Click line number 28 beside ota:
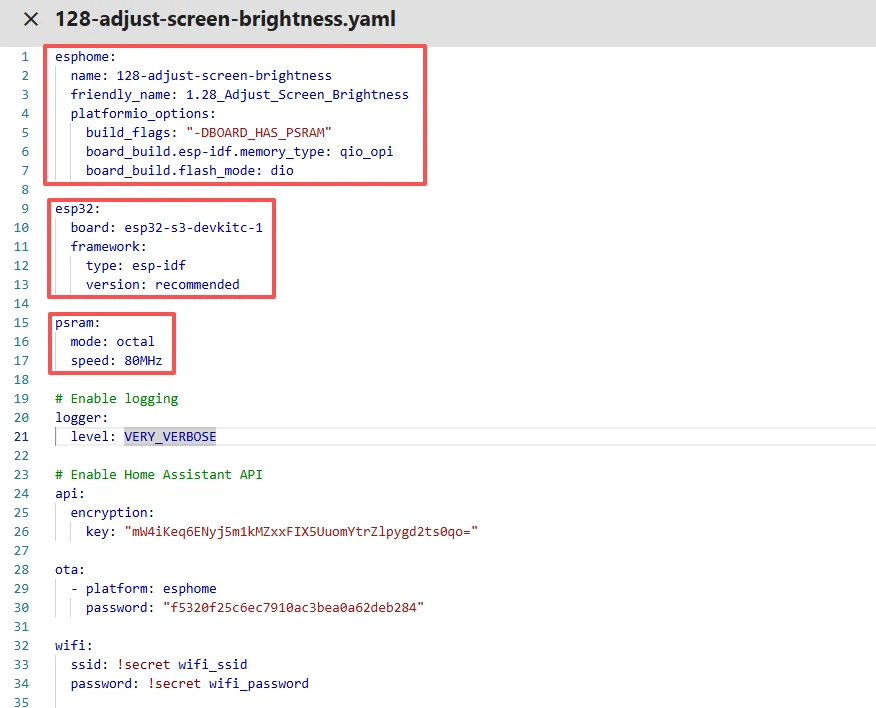This screenshot has width=876, height=708. coord(25,570)
